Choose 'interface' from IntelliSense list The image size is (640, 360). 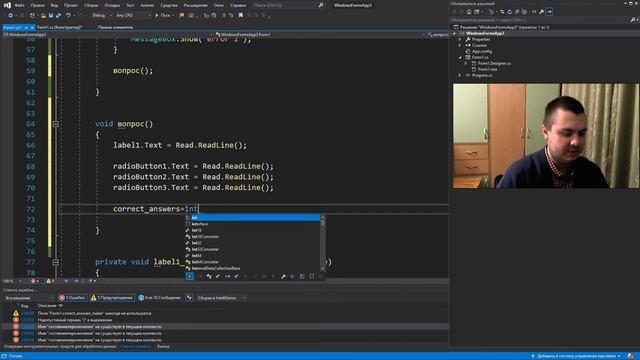[x=253, y=224]
